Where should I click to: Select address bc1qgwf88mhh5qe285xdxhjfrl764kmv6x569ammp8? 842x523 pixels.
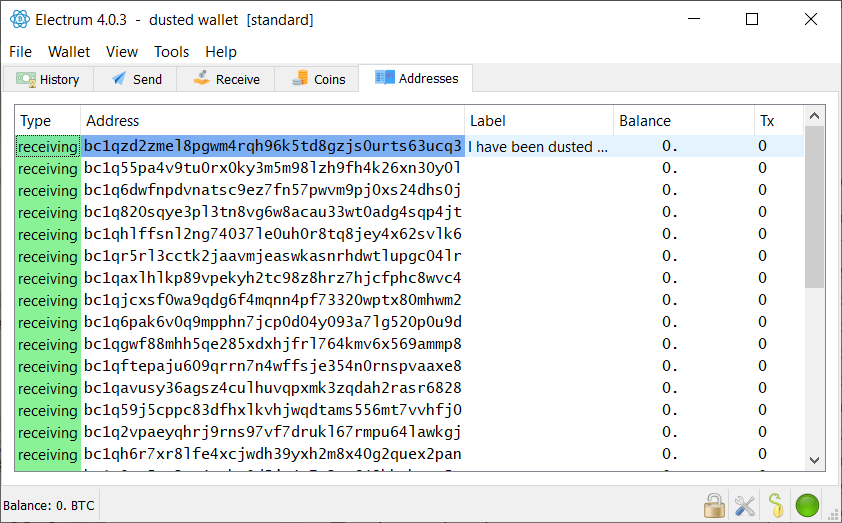click(272, 344)
